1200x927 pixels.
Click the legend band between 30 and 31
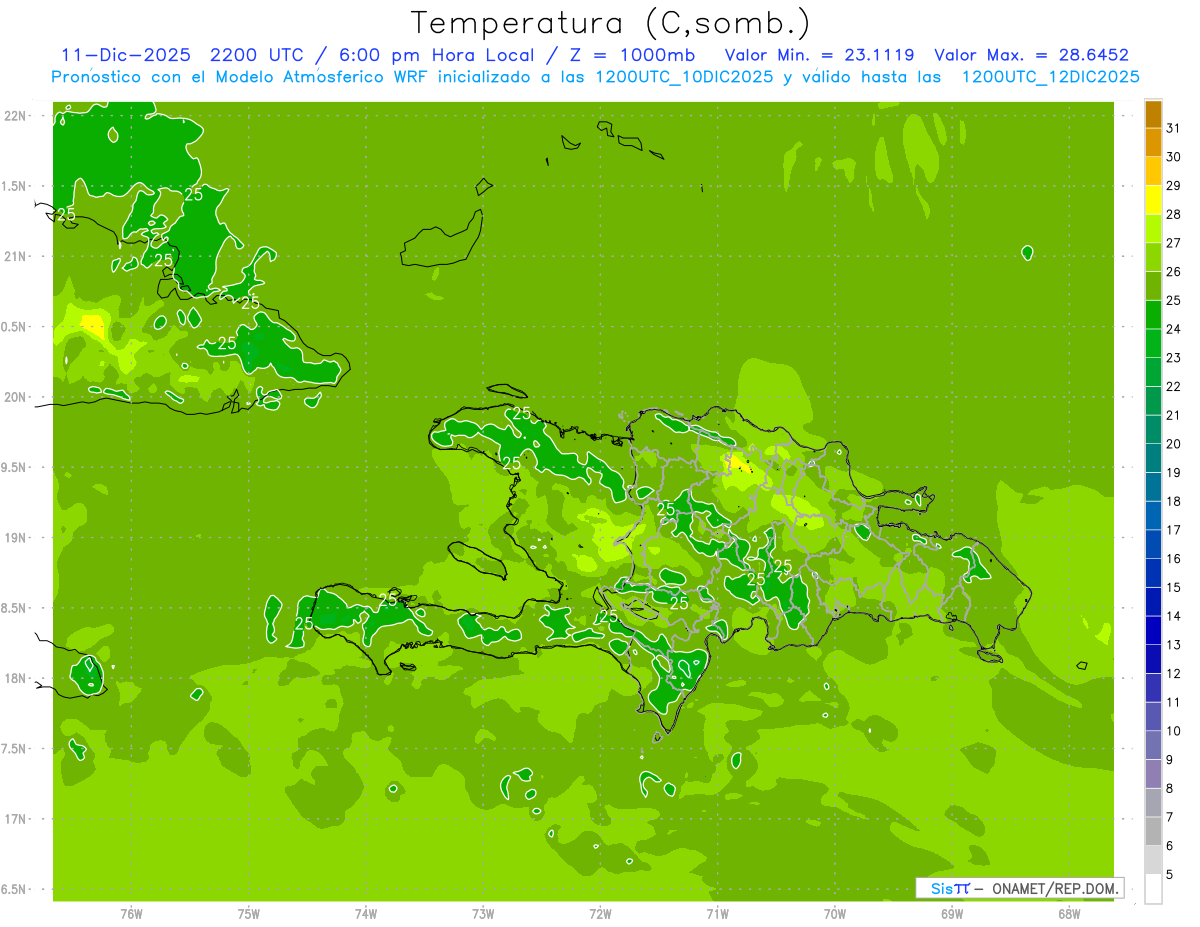1153,143
